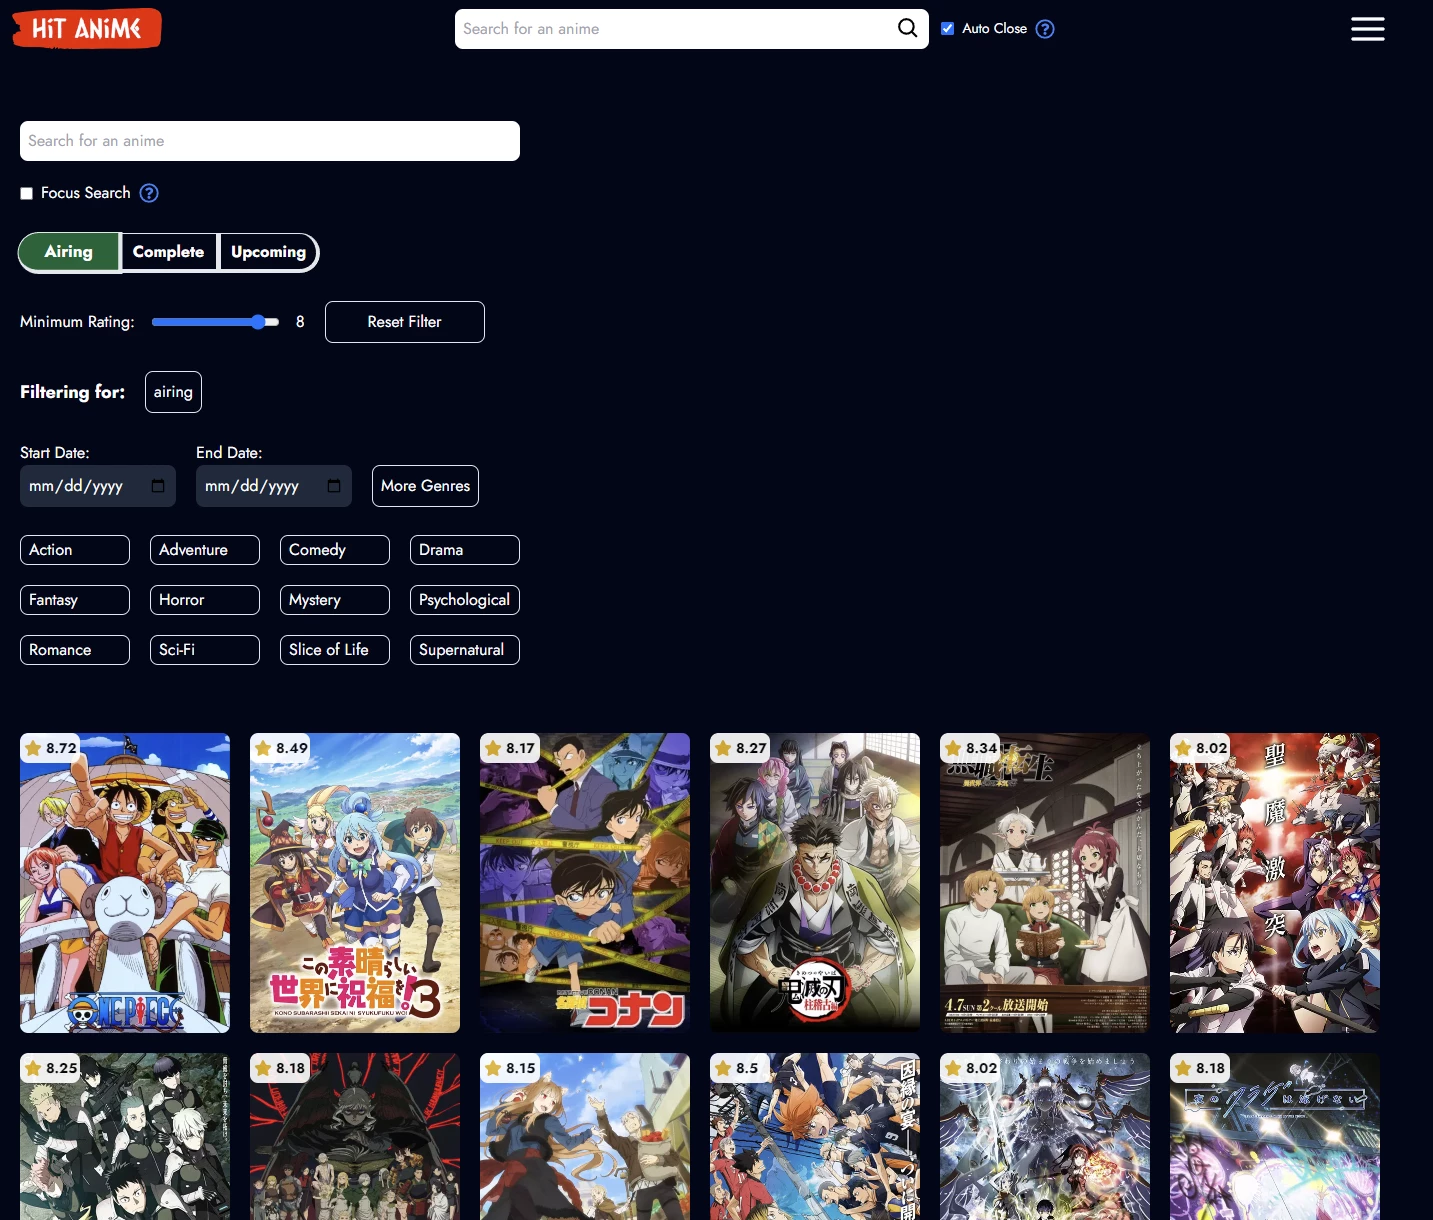1433x1220 pixels.
Task: Click the Reset Filter button
Action: (404, 322)
